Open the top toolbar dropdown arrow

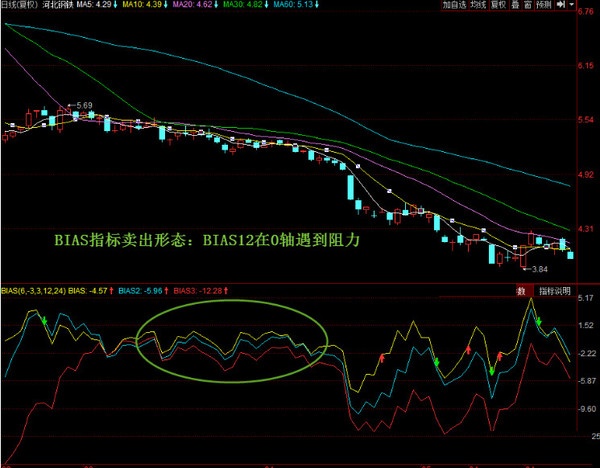(x=572, y=5)
